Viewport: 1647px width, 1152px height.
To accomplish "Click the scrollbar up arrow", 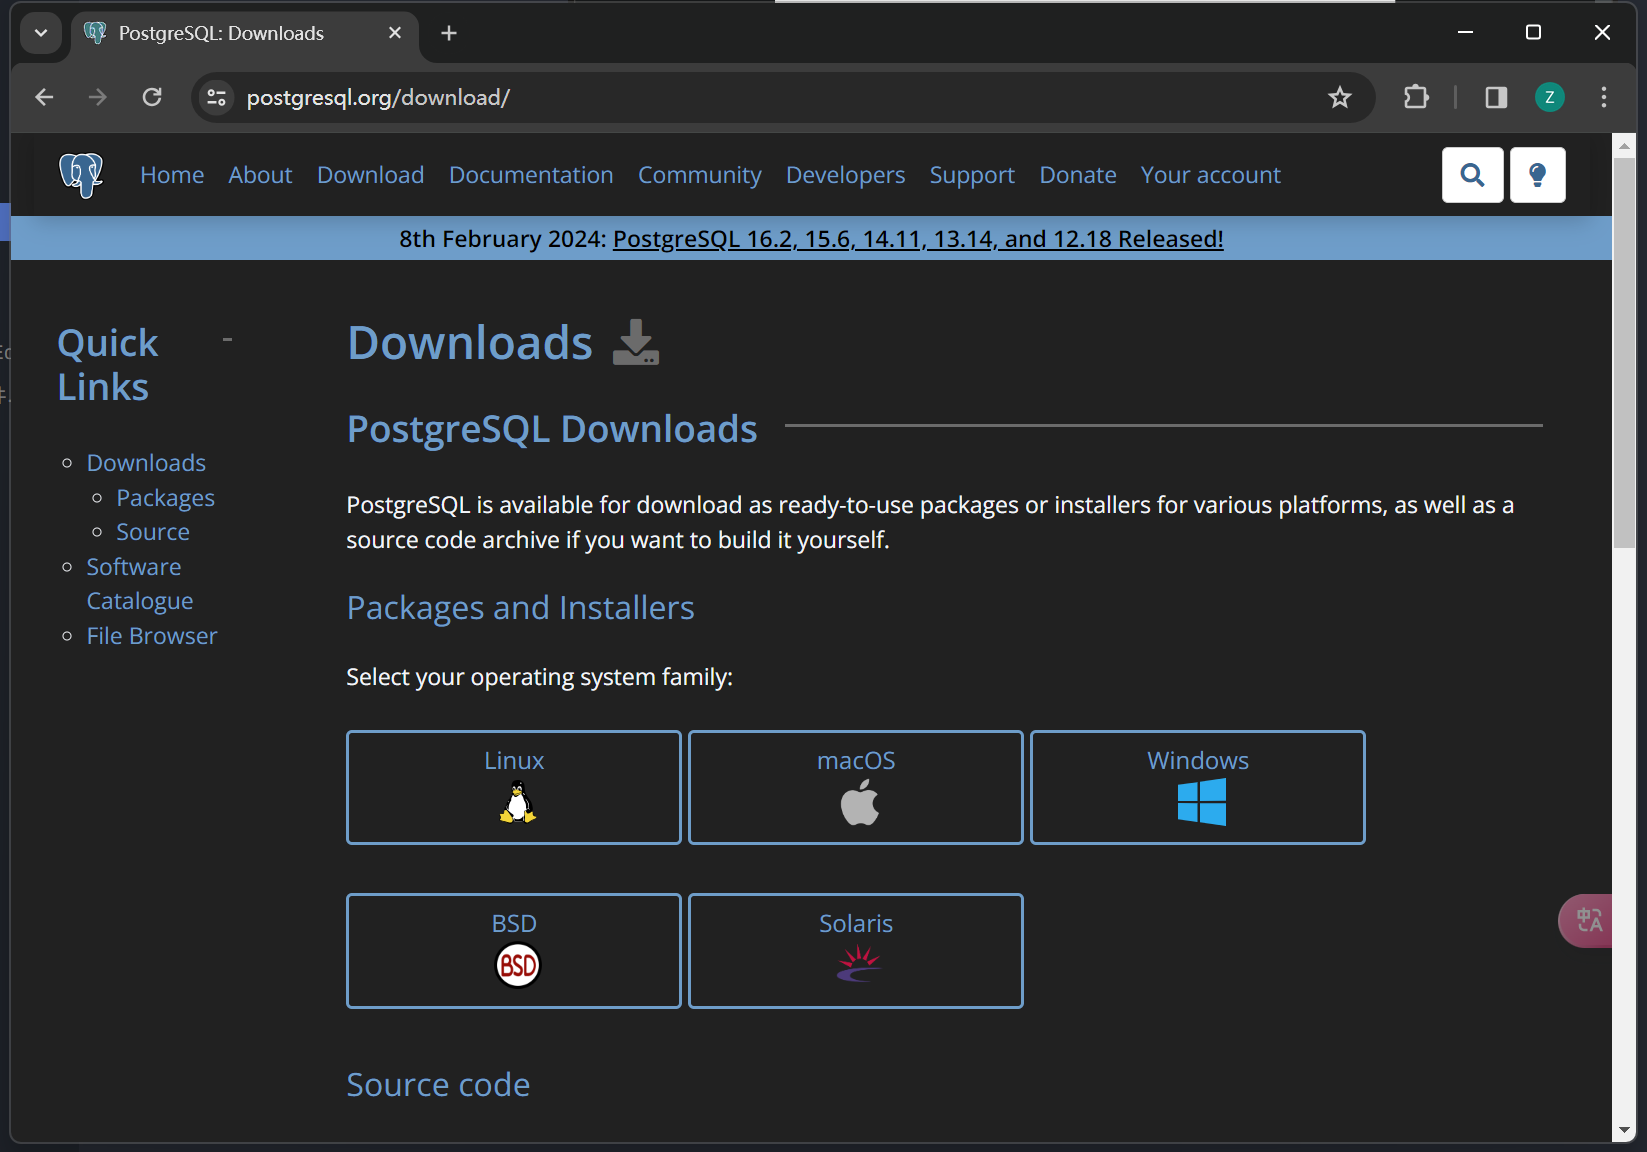I will (x=1624, y=146).
